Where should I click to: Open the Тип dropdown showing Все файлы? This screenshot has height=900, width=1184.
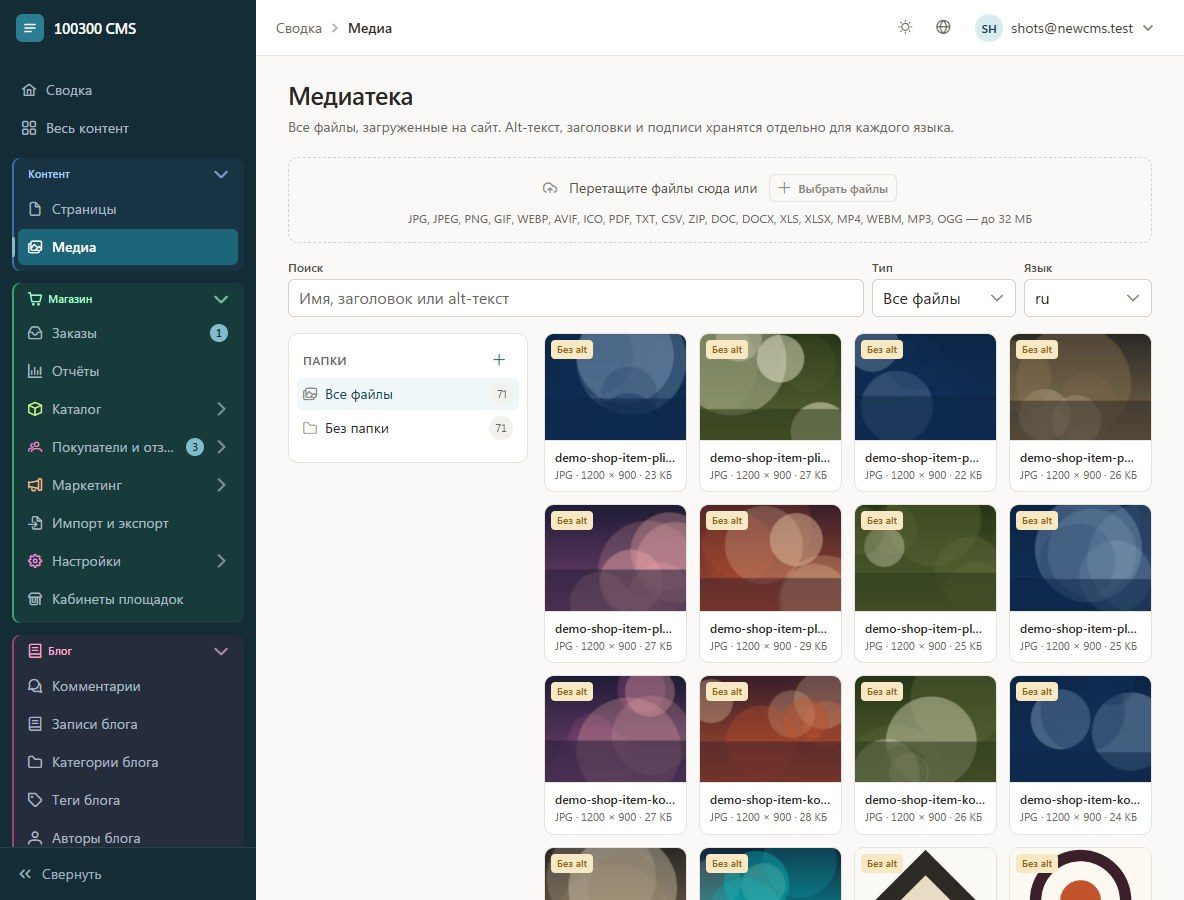(x=943, y=298)
